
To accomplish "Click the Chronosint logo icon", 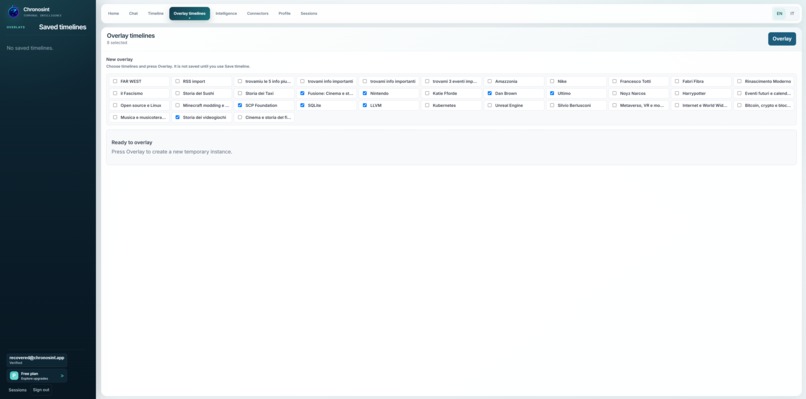I will [x=14, y=12].
